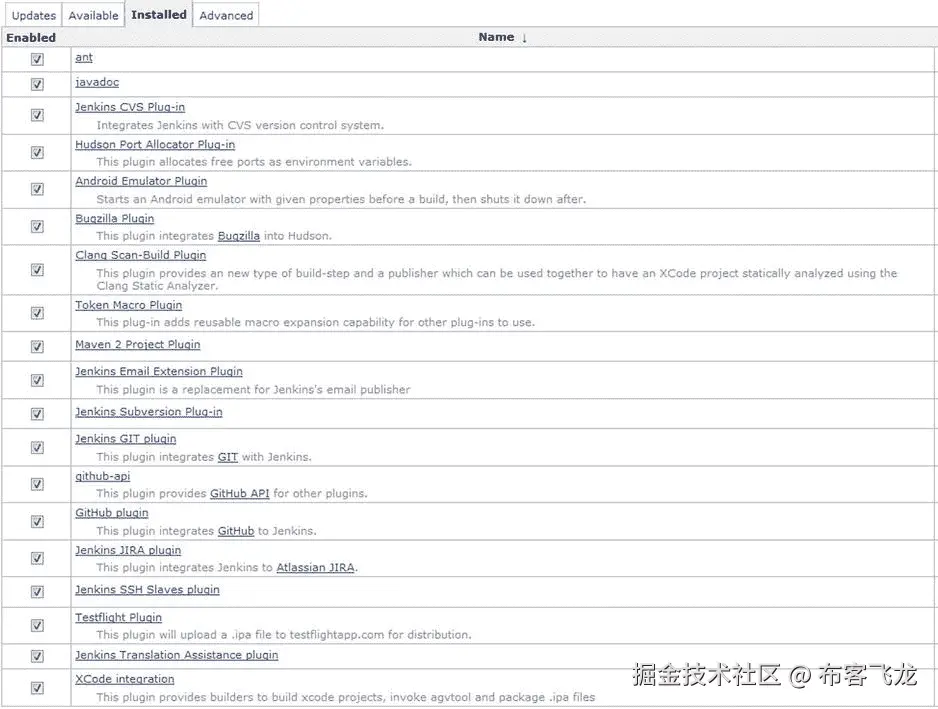
Task: Uncheck the ant plugin checkbox
Action: click(x=37, y=59)
